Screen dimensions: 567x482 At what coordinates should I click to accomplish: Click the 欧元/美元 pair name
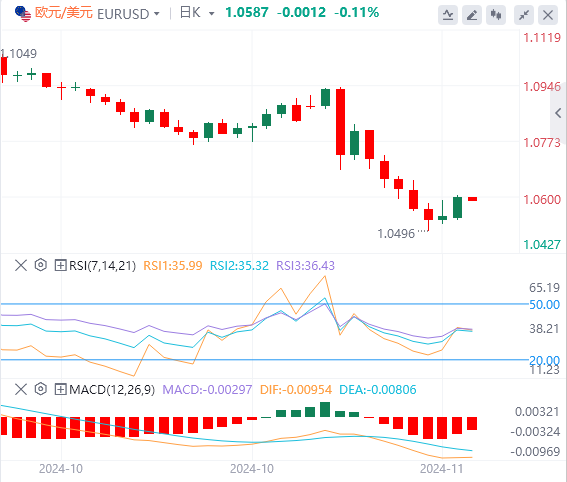tap(64, 13)
